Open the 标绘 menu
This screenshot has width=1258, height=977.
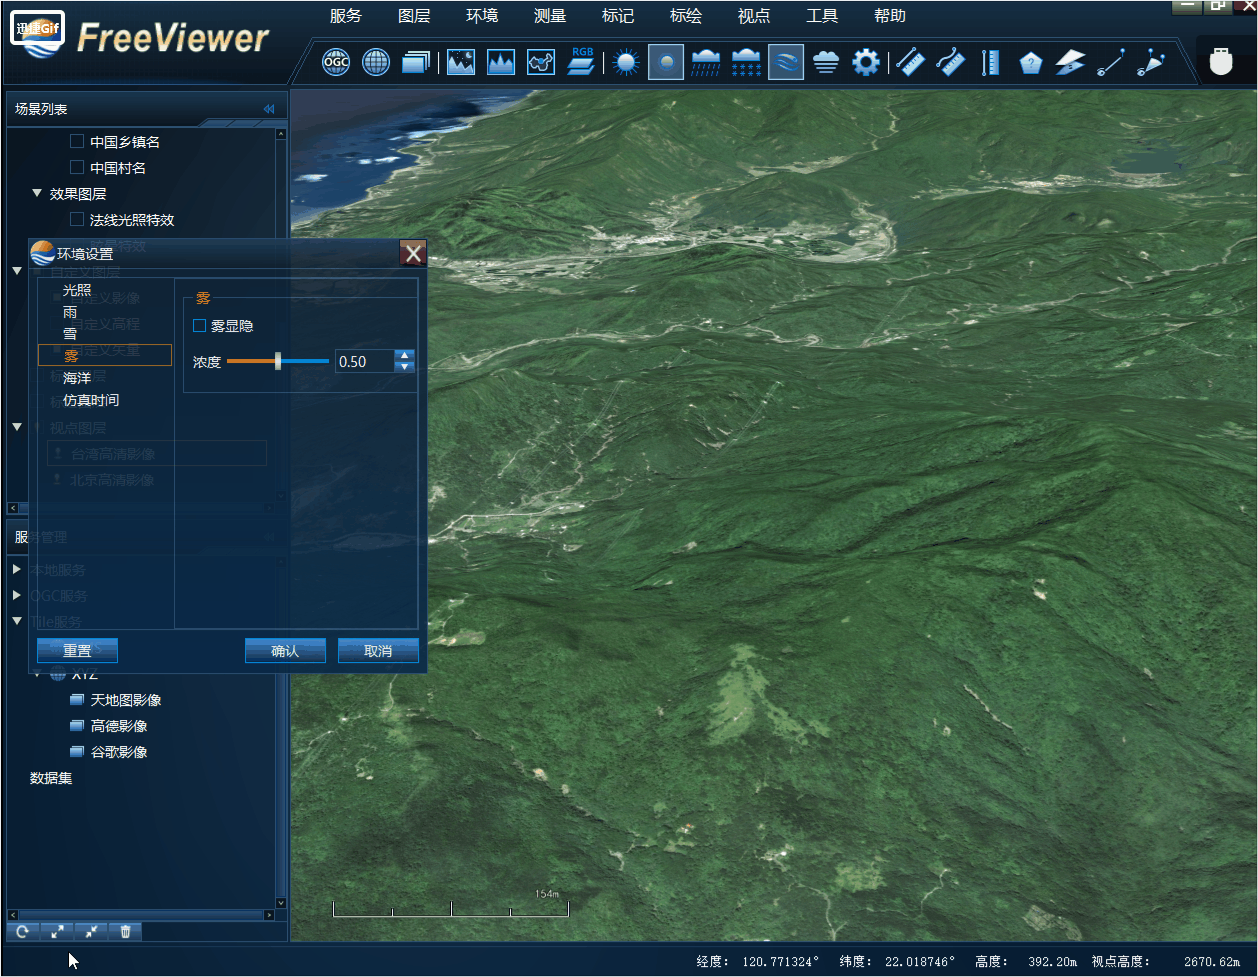(x=686, y=16)
